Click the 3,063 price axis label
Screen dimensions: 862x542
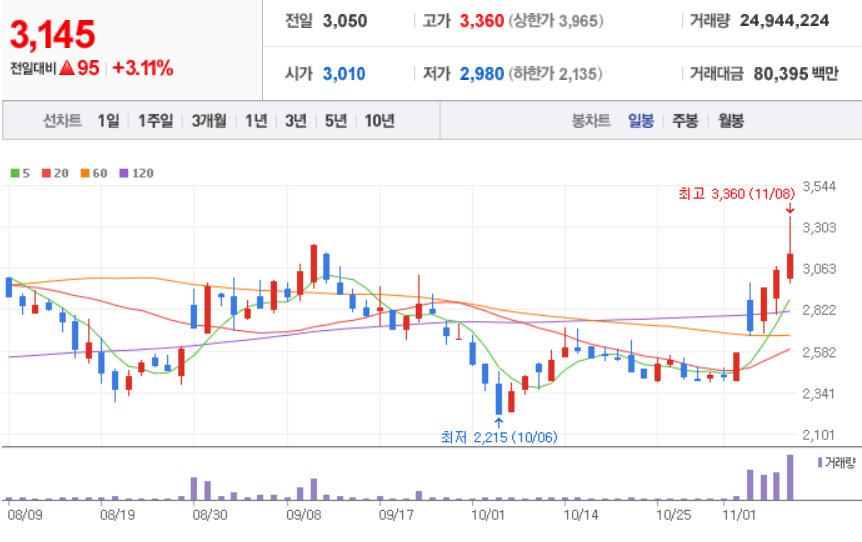(819, 269)
